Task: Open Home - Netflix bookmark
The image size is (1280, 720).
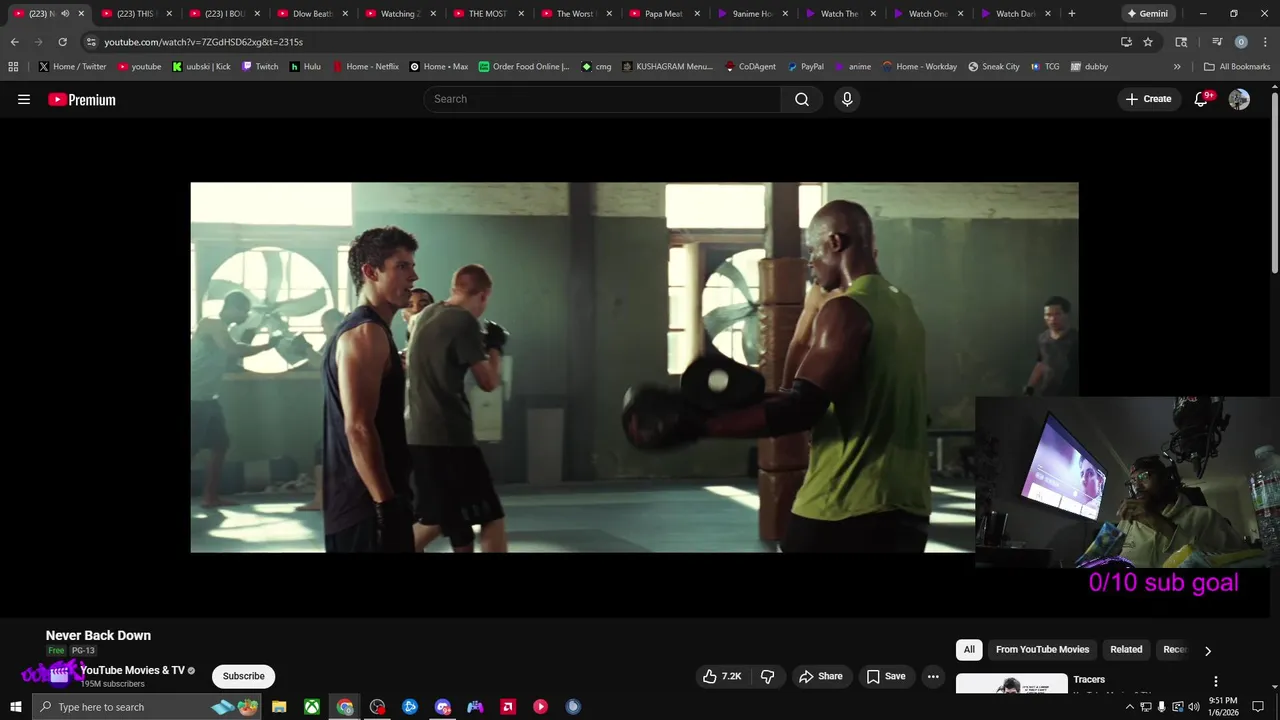Action: click(365, 66)
